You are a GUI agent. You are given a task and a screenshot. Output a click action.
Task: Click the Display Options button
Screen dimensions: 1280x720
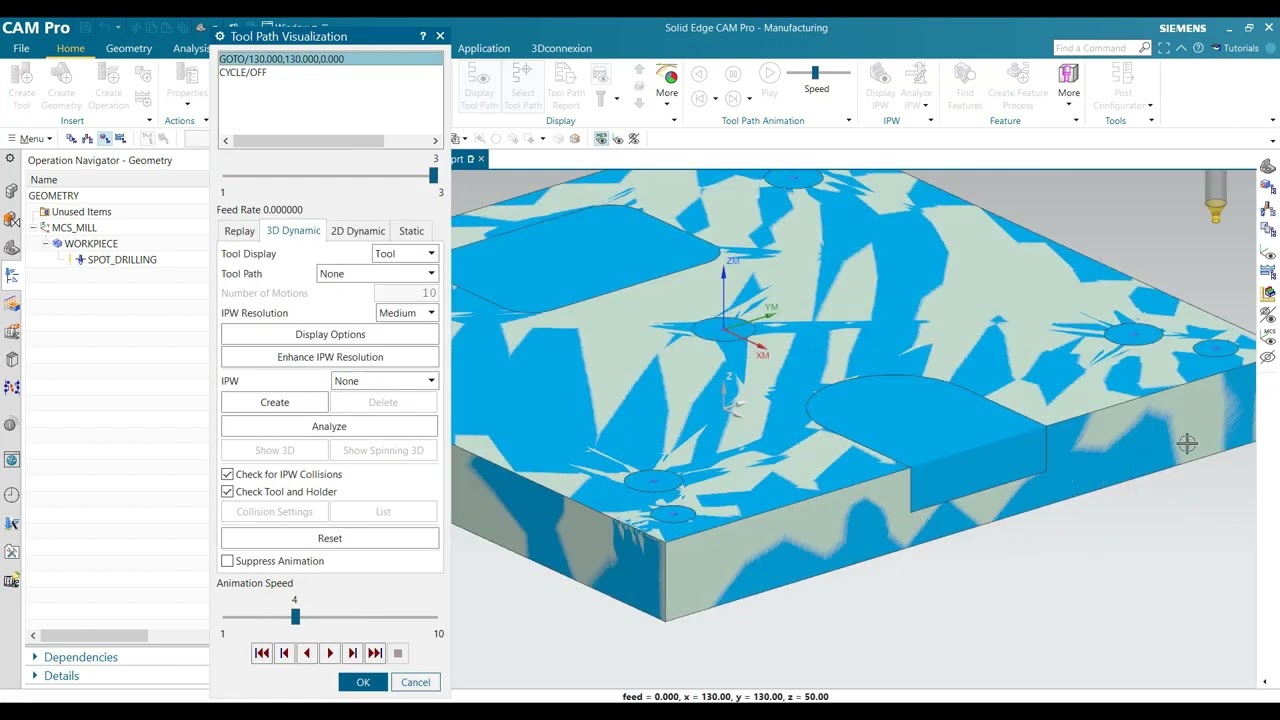click(330, 335)
